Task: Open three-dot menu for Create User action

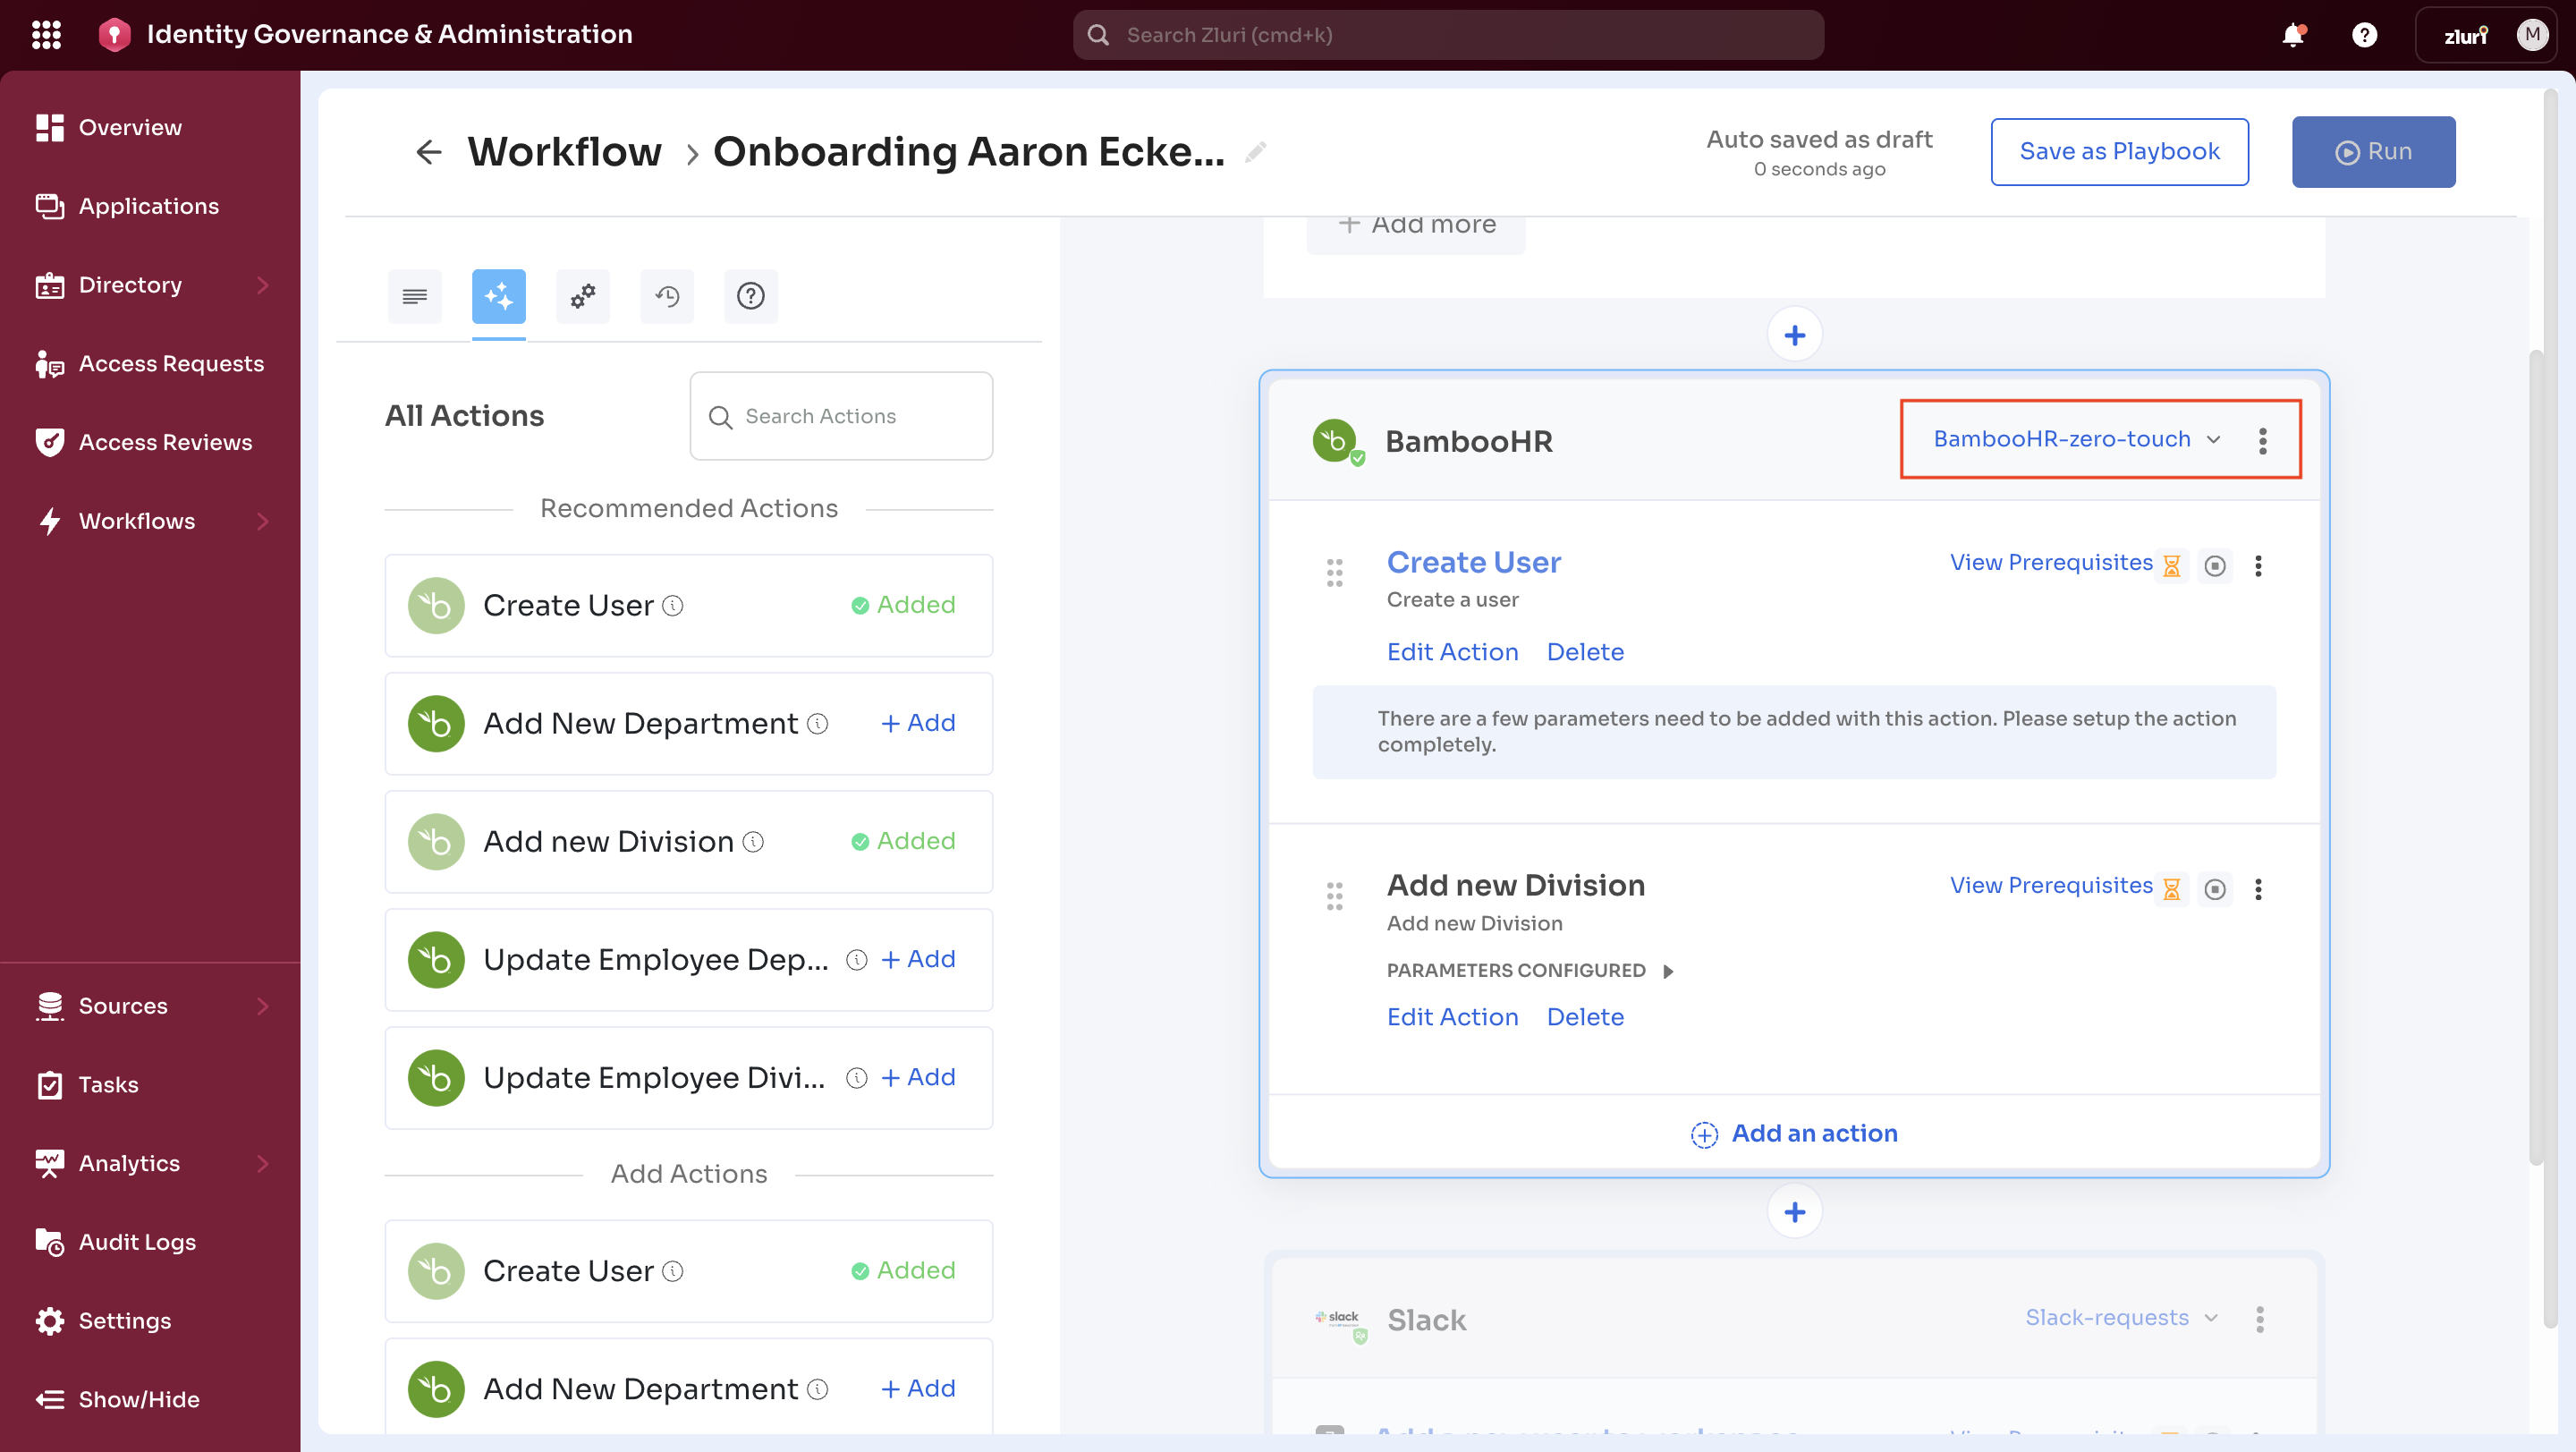Action: (x=2258, y=566)
